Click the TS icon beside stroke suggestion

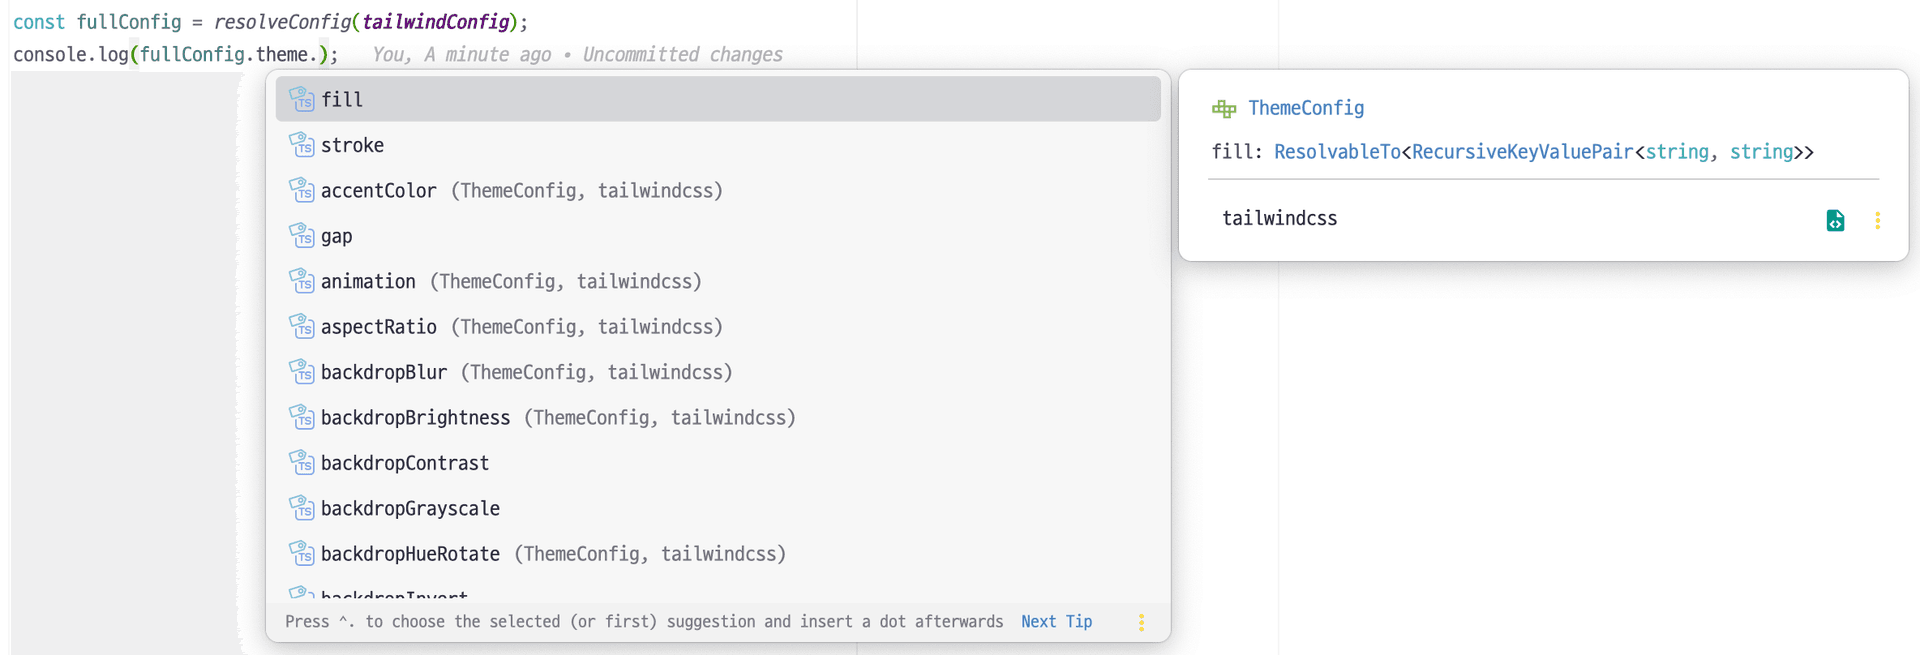point(301,145)
